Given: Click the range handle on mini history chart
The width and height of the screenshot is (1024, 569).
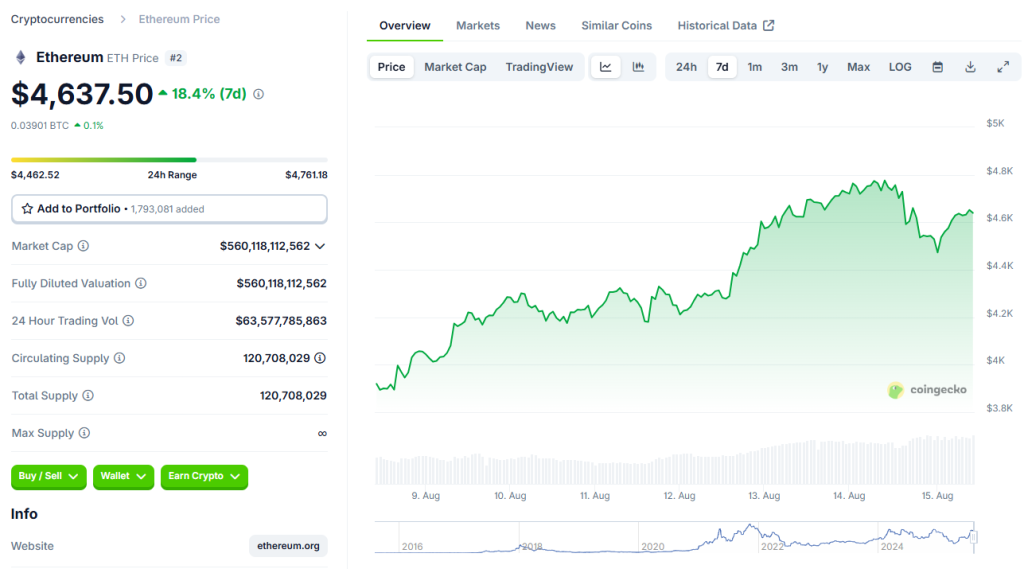Looking at the screenshot, I should coord(974,537).
